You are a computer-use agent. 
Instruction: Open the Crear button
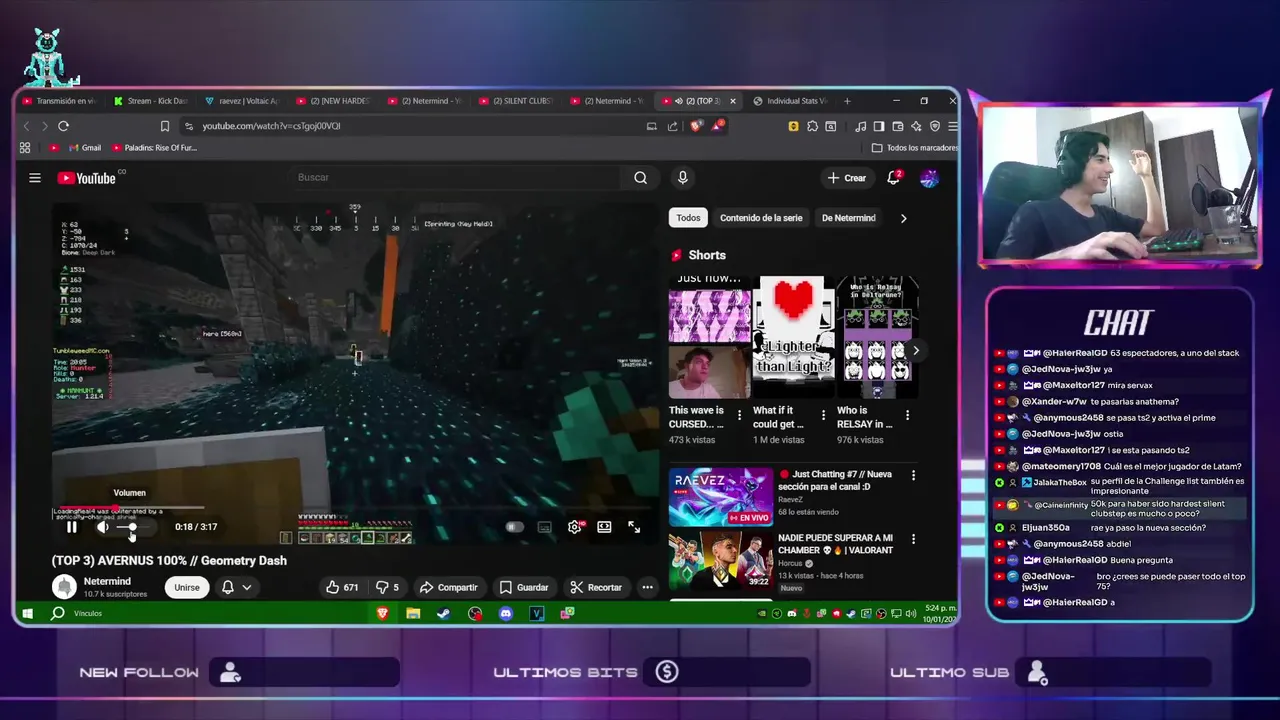pyautogui.click(x=847, y=178)
